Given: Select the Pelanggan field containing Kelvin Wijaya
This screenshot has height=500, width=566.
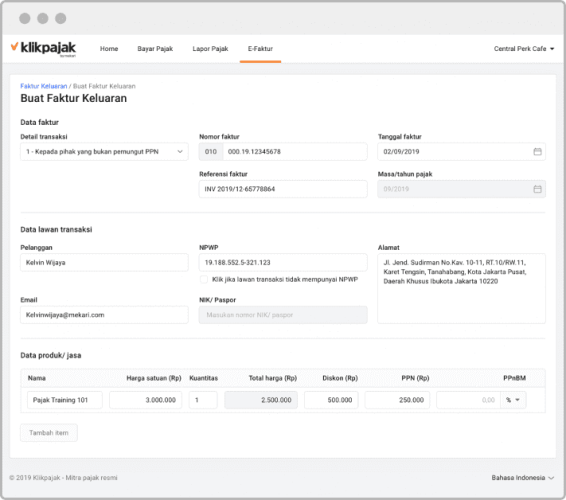Looking at the screenshot, I should [104, 262].
